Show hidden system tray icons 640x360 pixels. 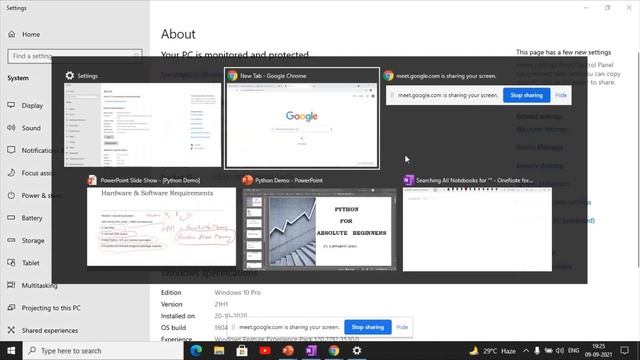(526, 351)
